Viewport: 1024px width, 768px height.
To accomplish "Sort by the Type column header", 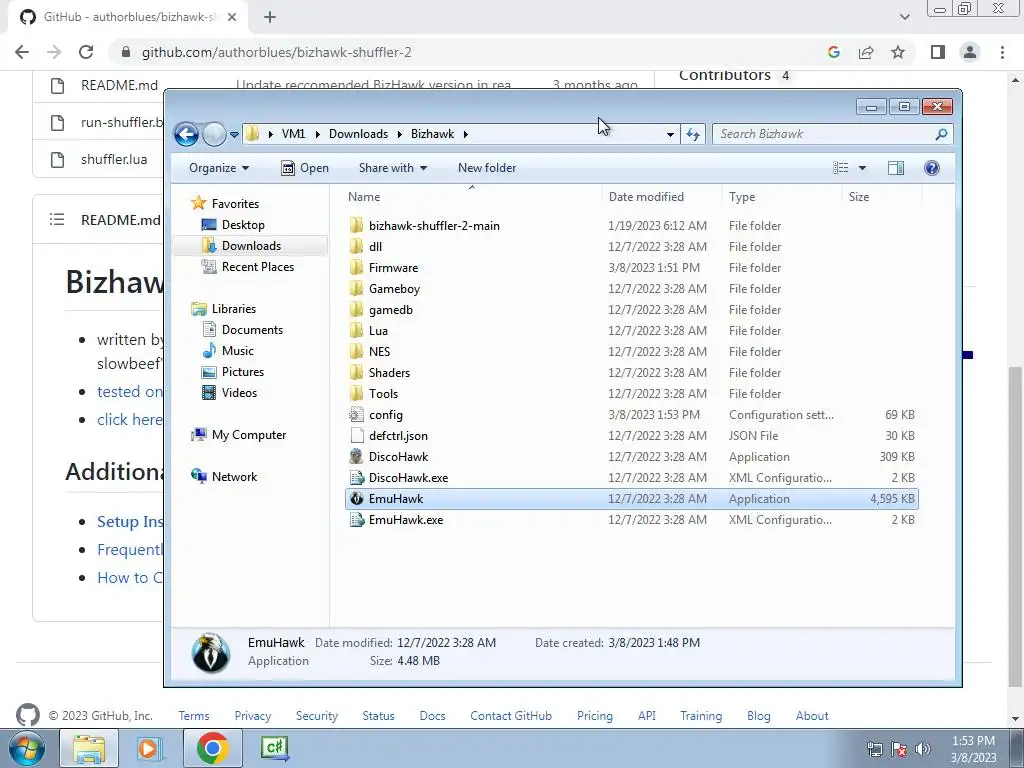I will pyautogui.click(x=782, y=197).
